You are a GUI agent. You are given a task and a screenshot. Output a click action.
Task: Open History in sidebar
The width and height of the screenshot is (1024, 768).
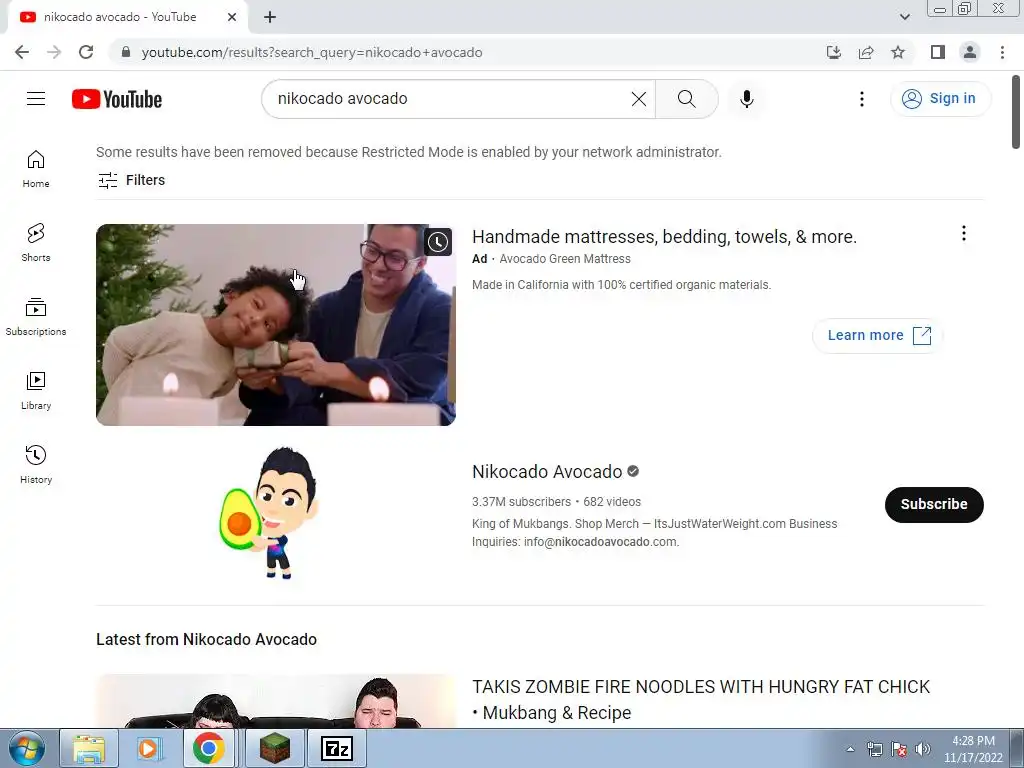36,464
